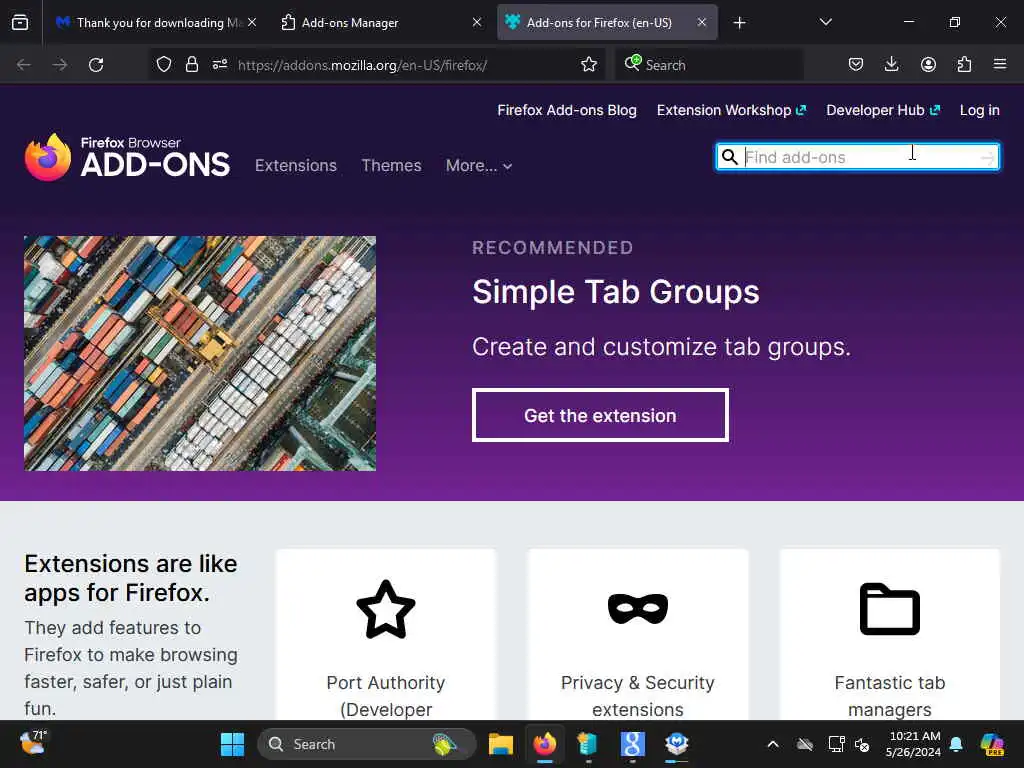Open clock showing 10:21 AM
The image size is (1024, 768).
914,744
